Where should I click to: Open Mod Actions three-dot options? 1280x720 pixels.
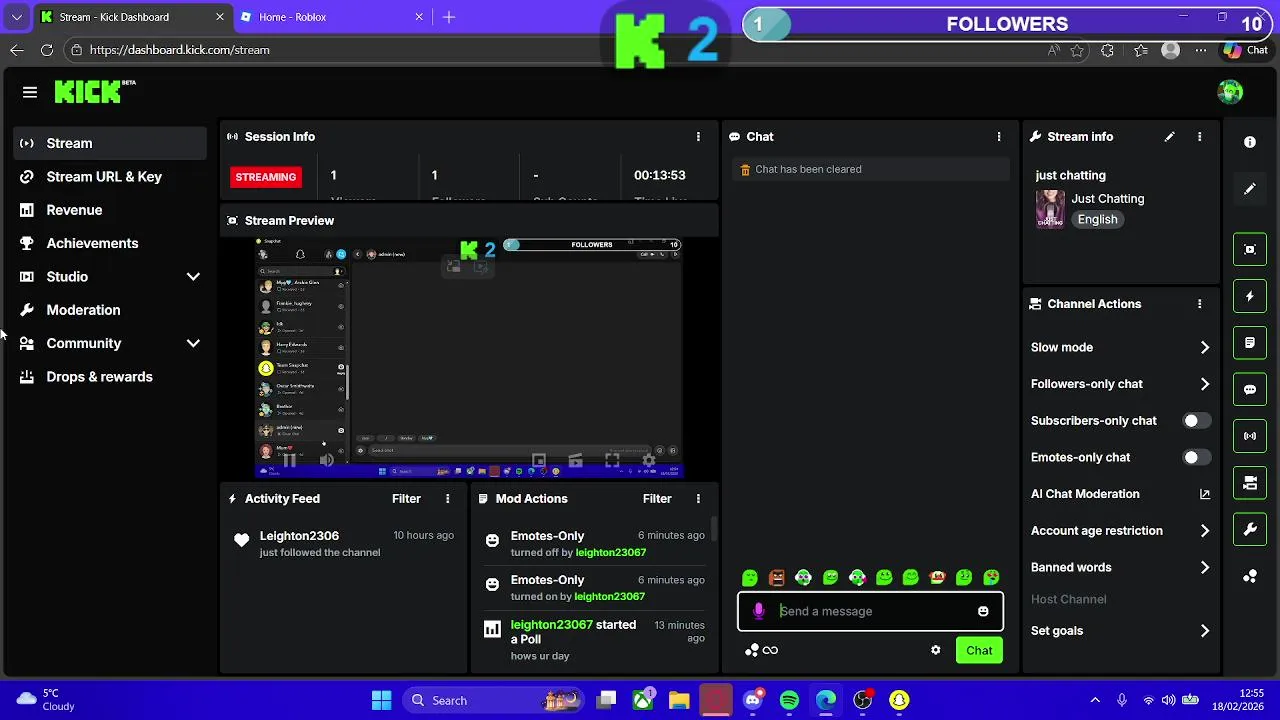698,499
